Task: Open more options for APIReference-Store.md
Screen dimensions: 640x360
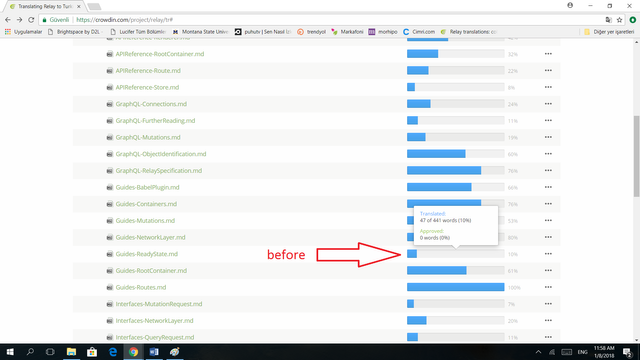Action: point(548,87)
